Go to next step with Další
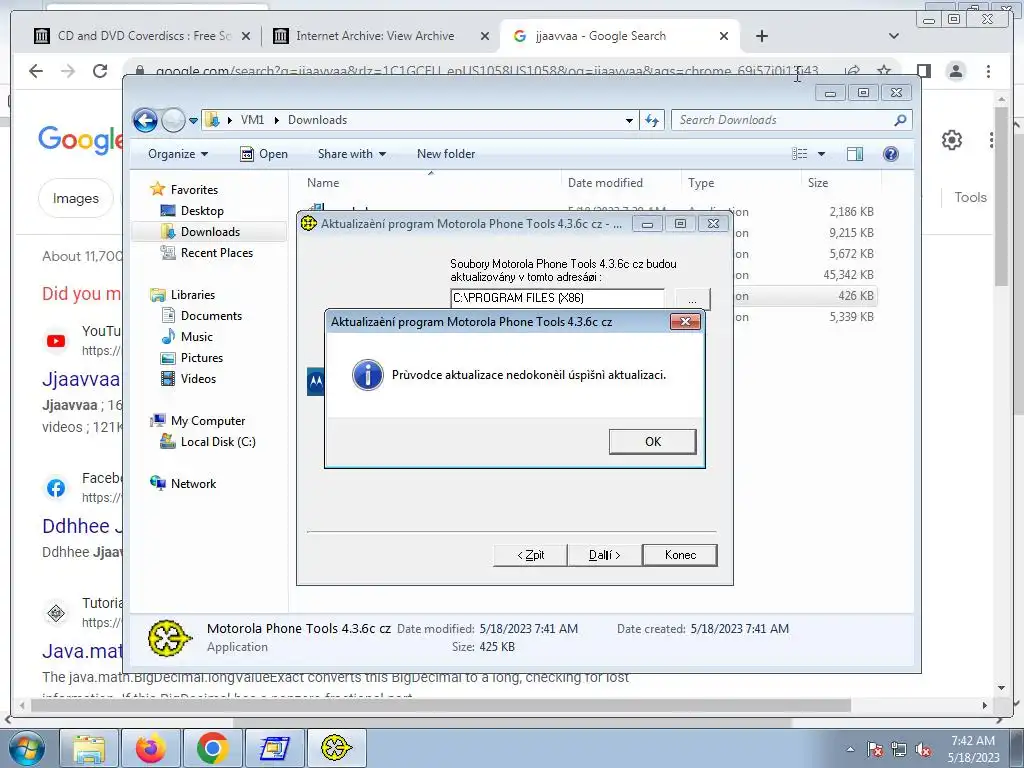 click(605, 555)
